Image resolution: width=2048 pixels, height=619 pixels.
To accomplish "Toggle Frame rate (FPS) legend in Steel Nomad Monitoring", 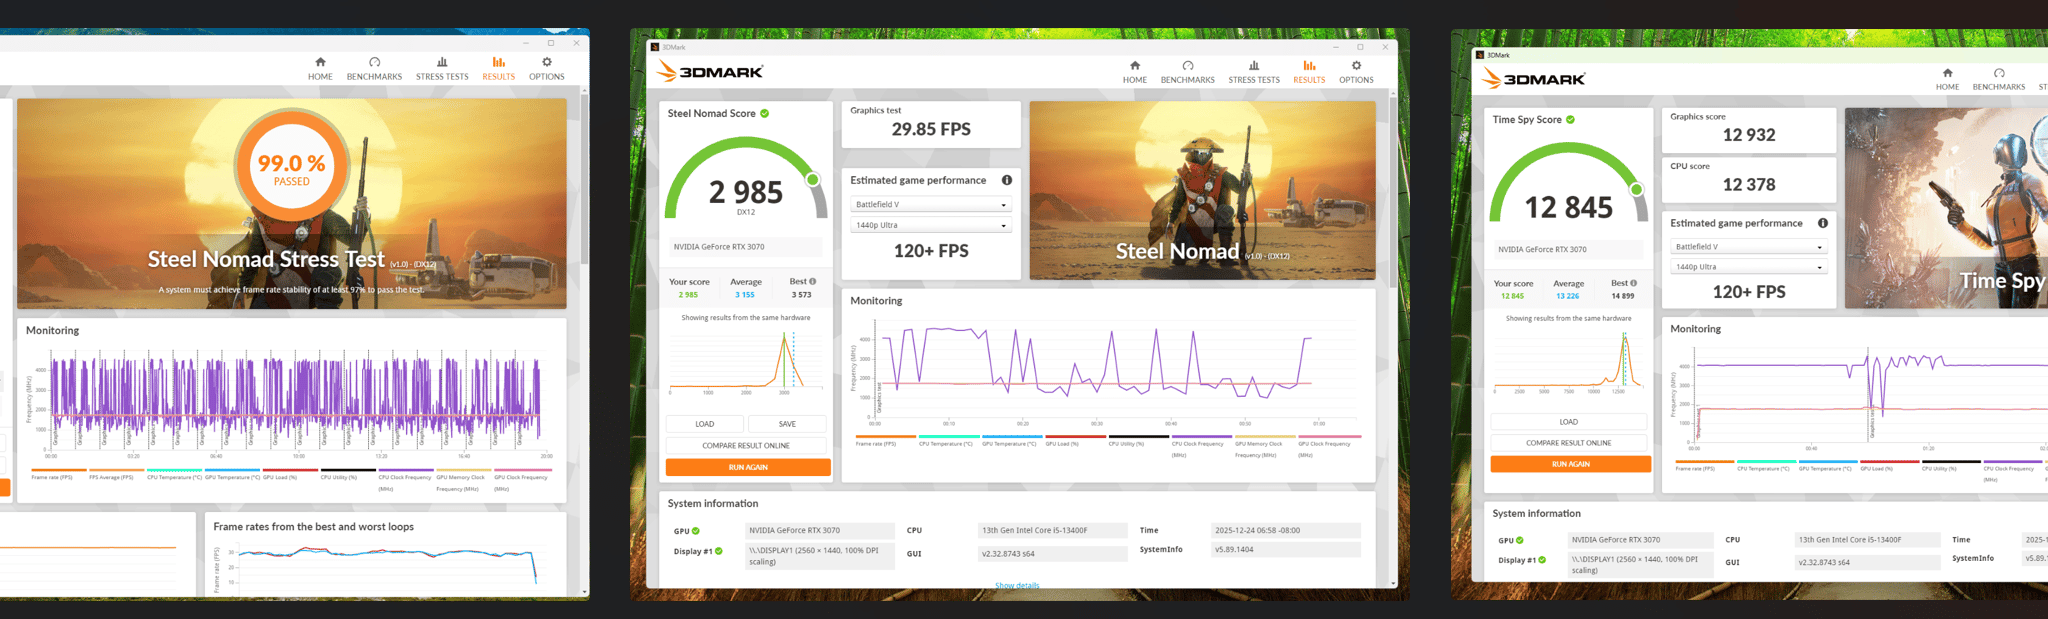I will point(885,440).
